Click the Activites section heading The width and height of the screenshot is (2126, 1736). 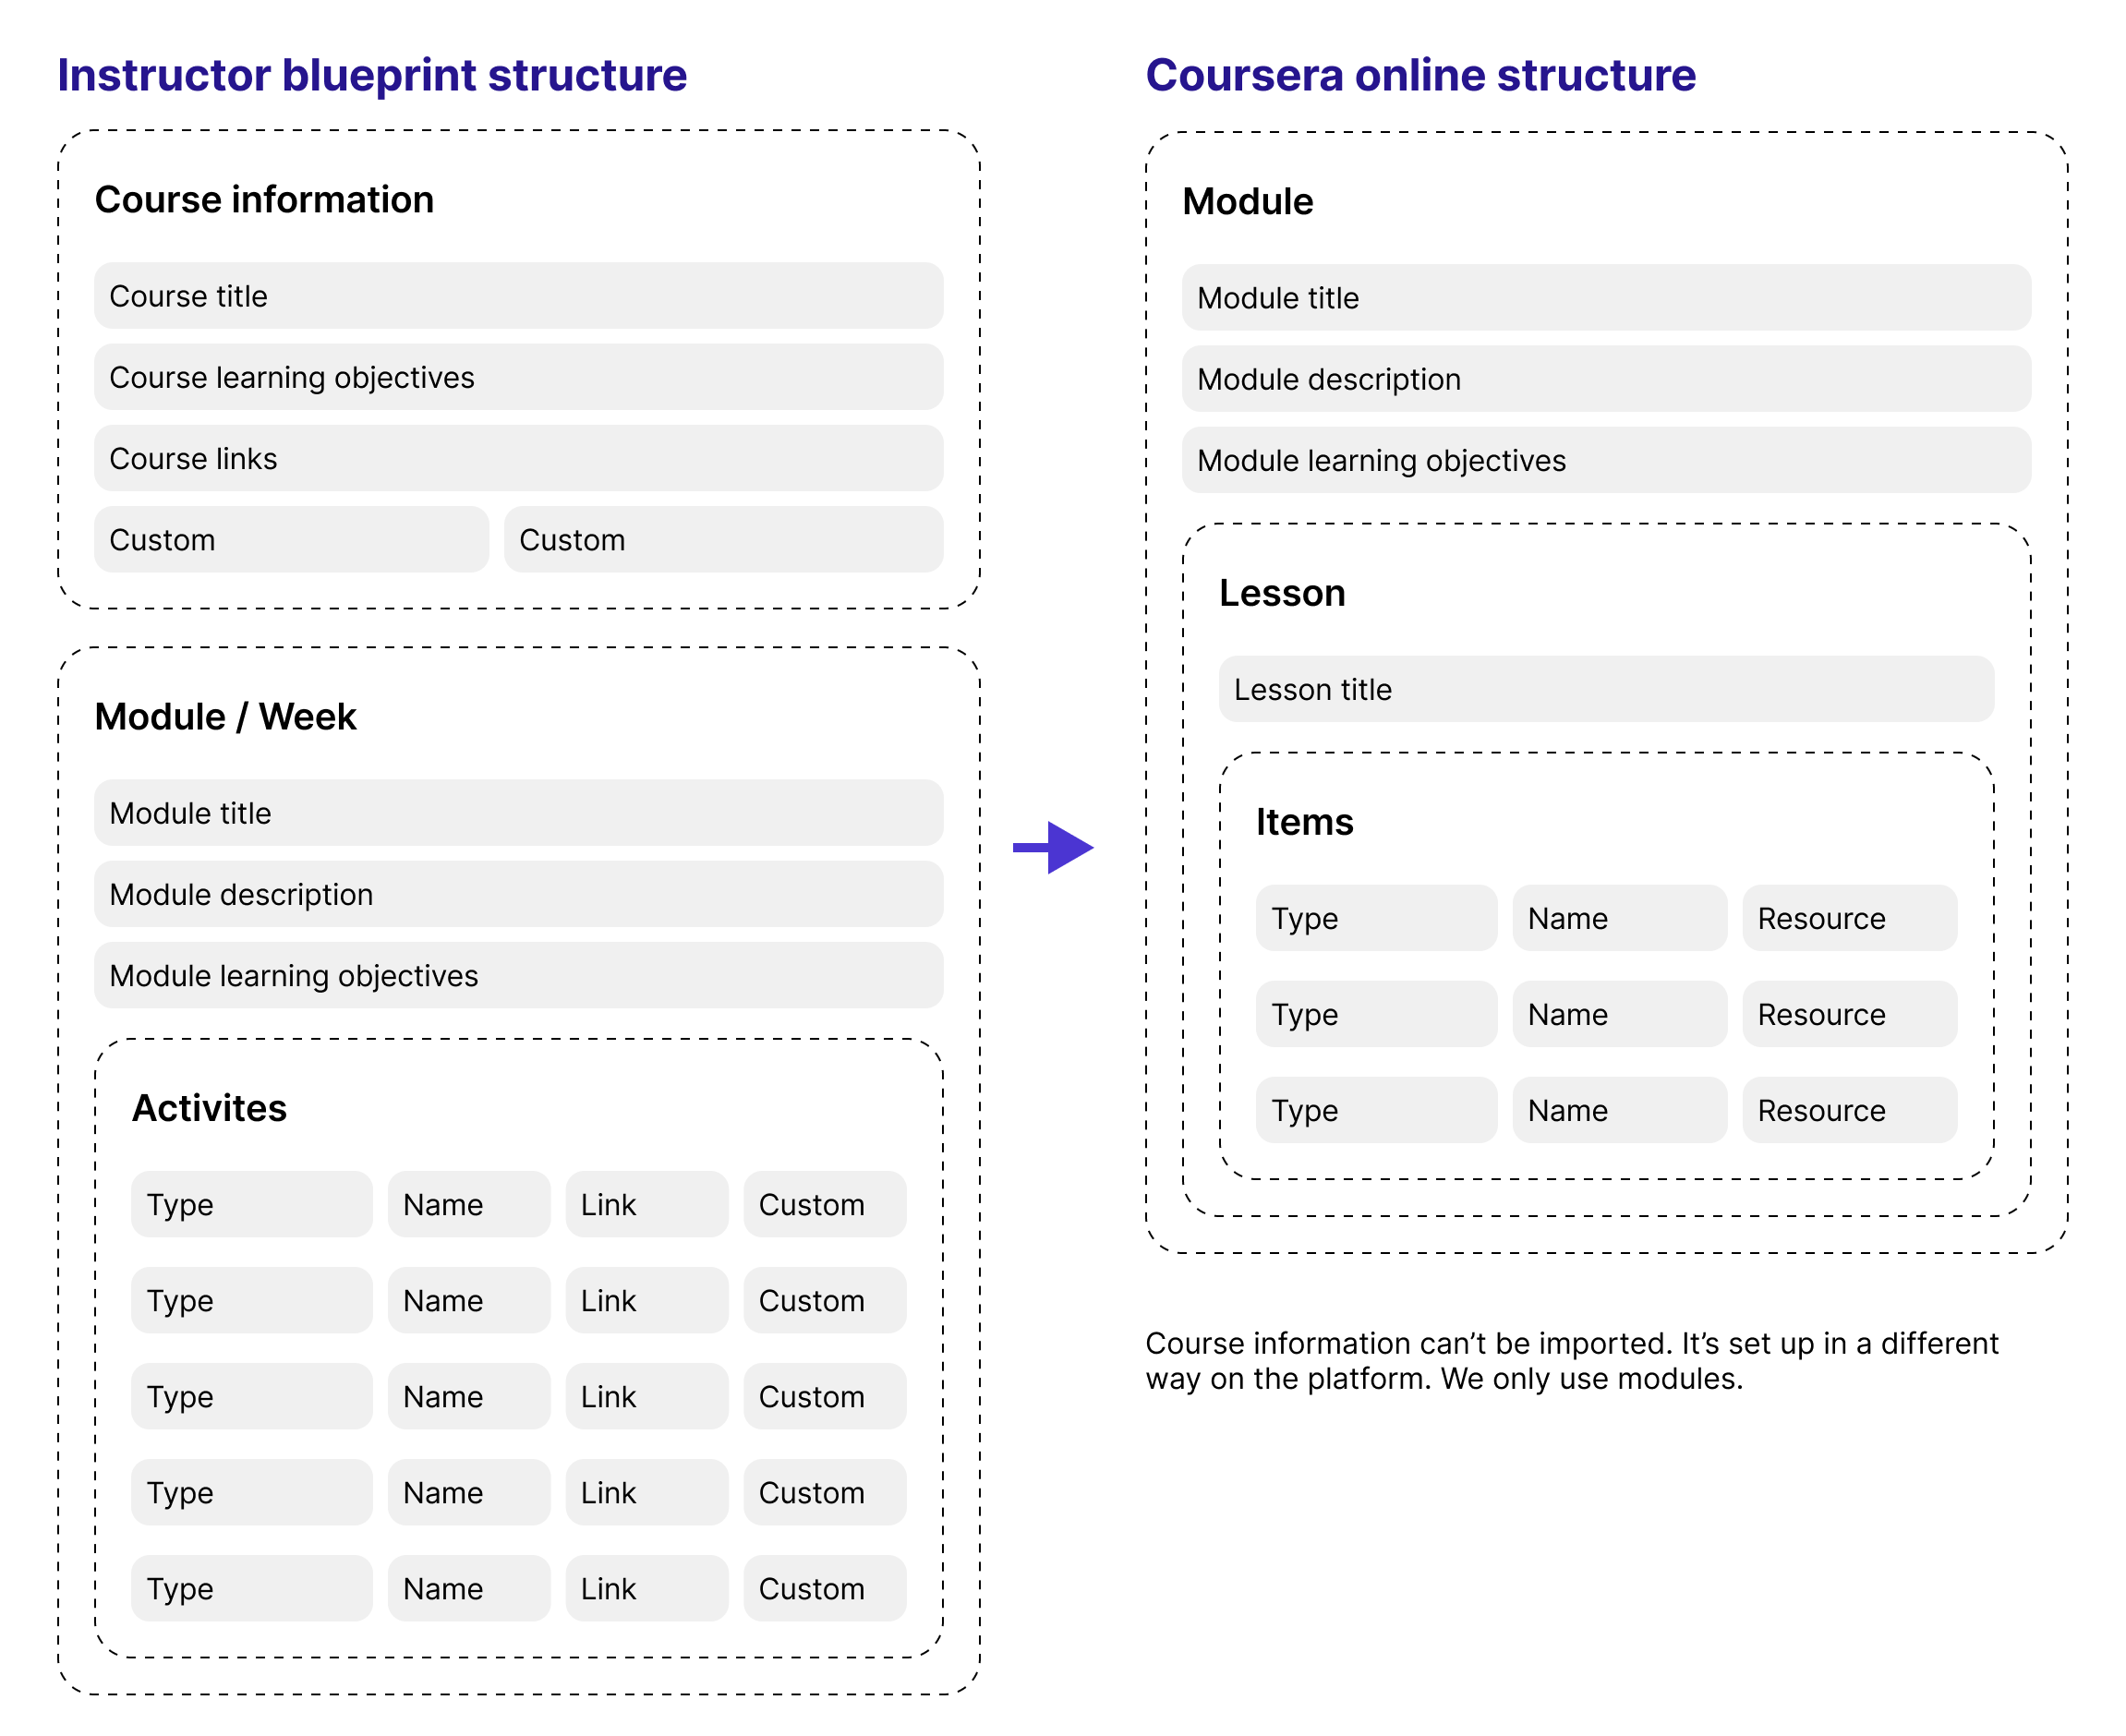(x=209, y=1108)
